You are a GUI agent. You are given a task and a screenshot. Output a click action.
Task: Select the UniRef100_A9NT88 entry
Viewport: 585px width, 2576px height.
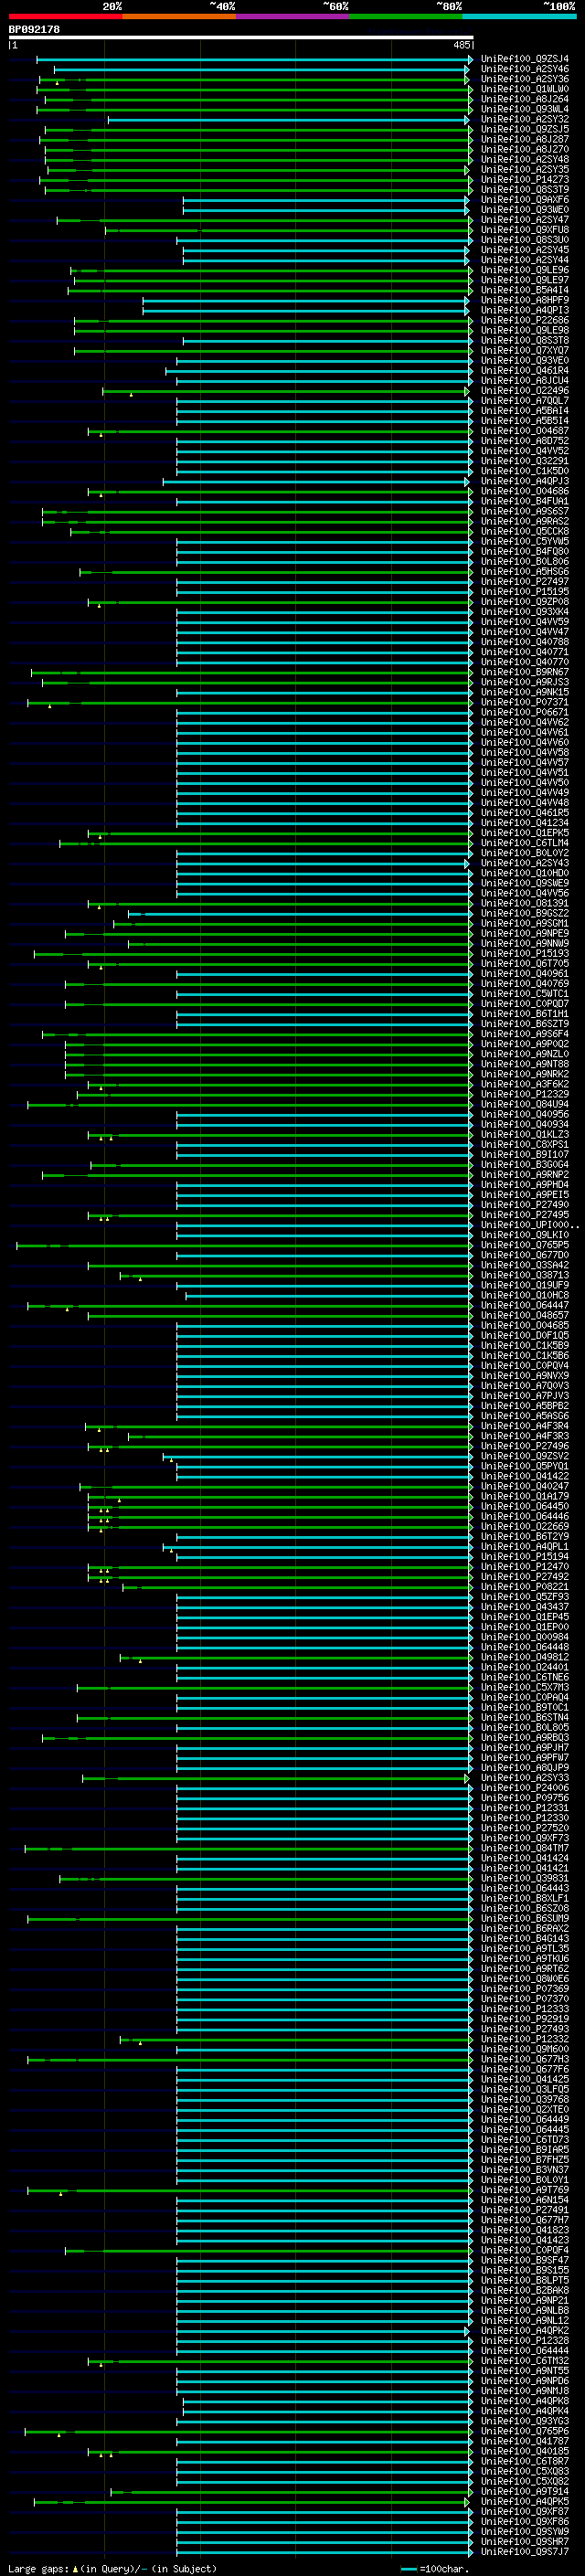click(525, 1064)
